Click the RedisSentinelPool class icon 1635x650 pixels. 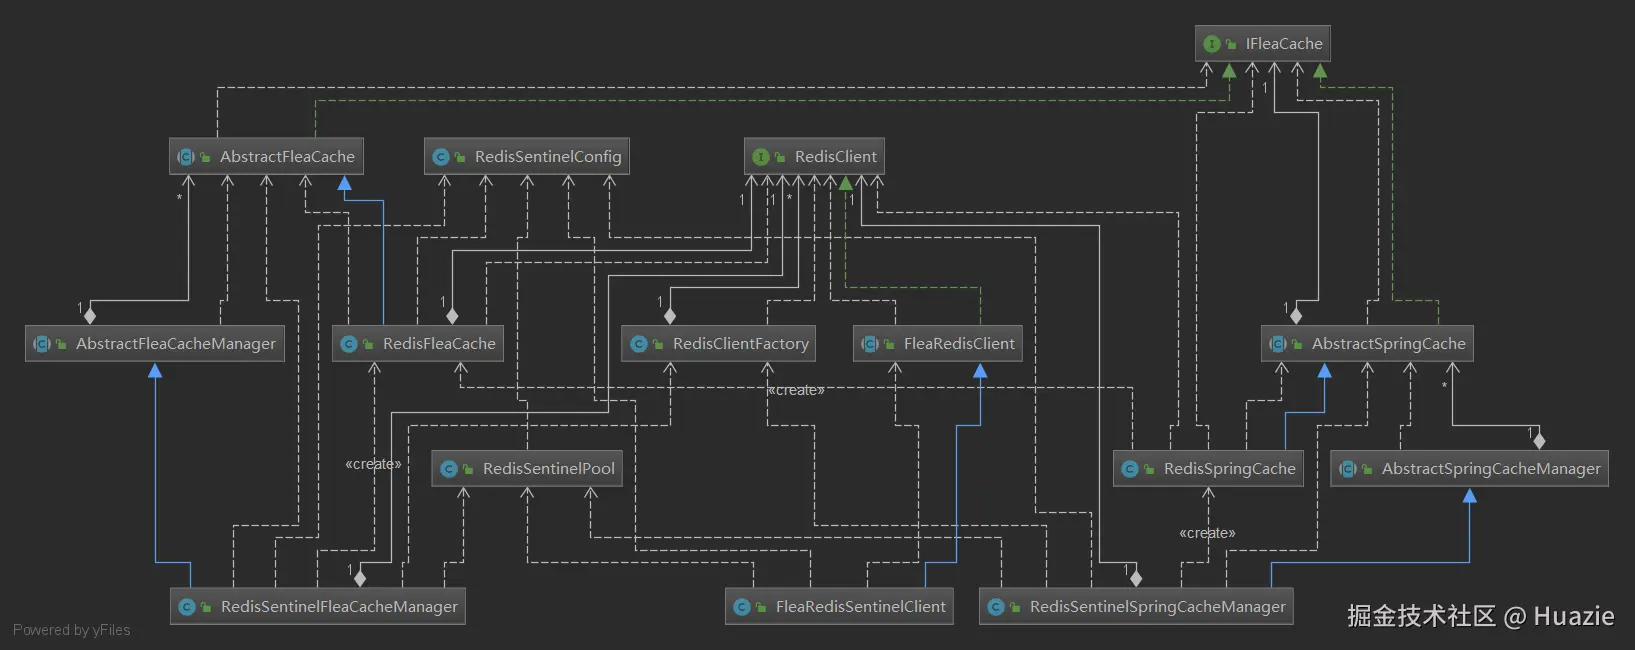[449, 469]
